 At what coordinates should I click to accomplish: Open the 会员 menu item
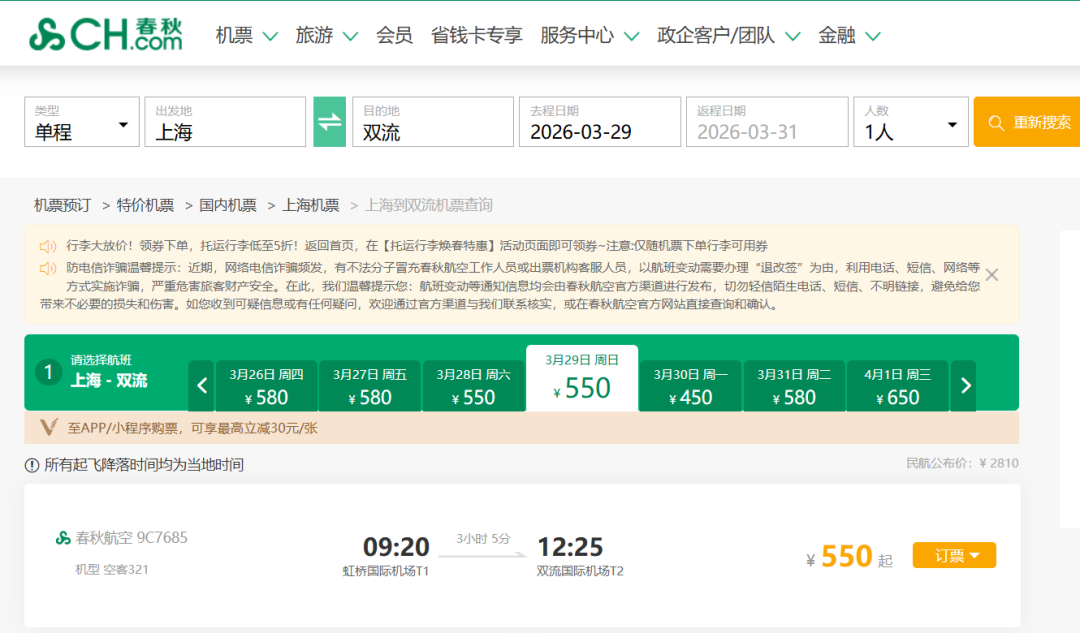tap(394, 36)
